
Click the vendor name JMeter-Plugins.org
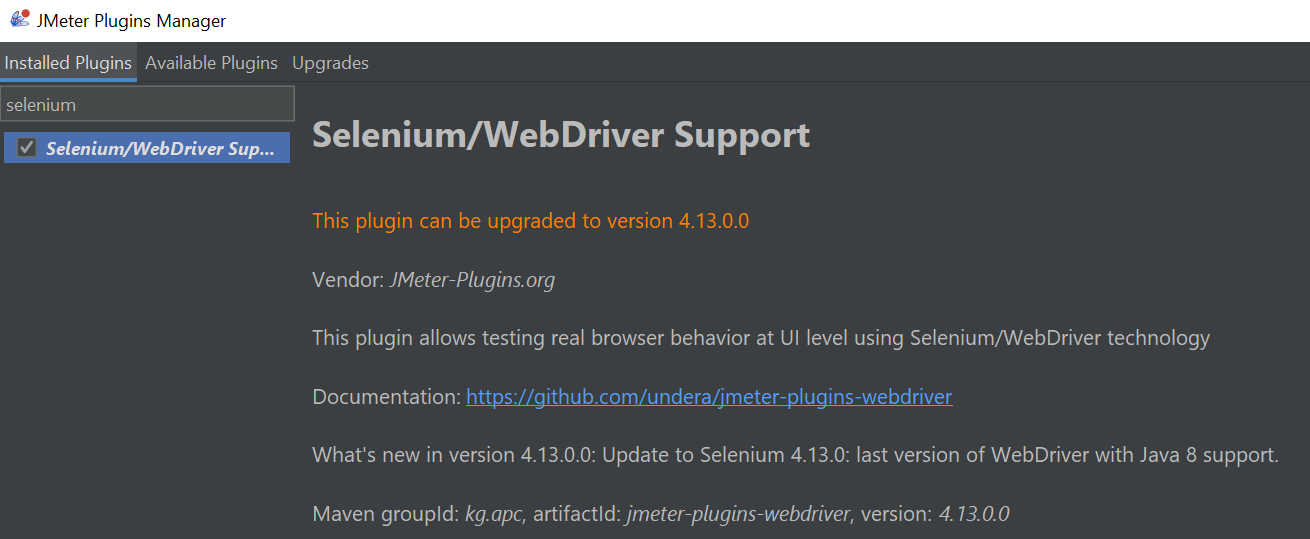pos(472,280)
